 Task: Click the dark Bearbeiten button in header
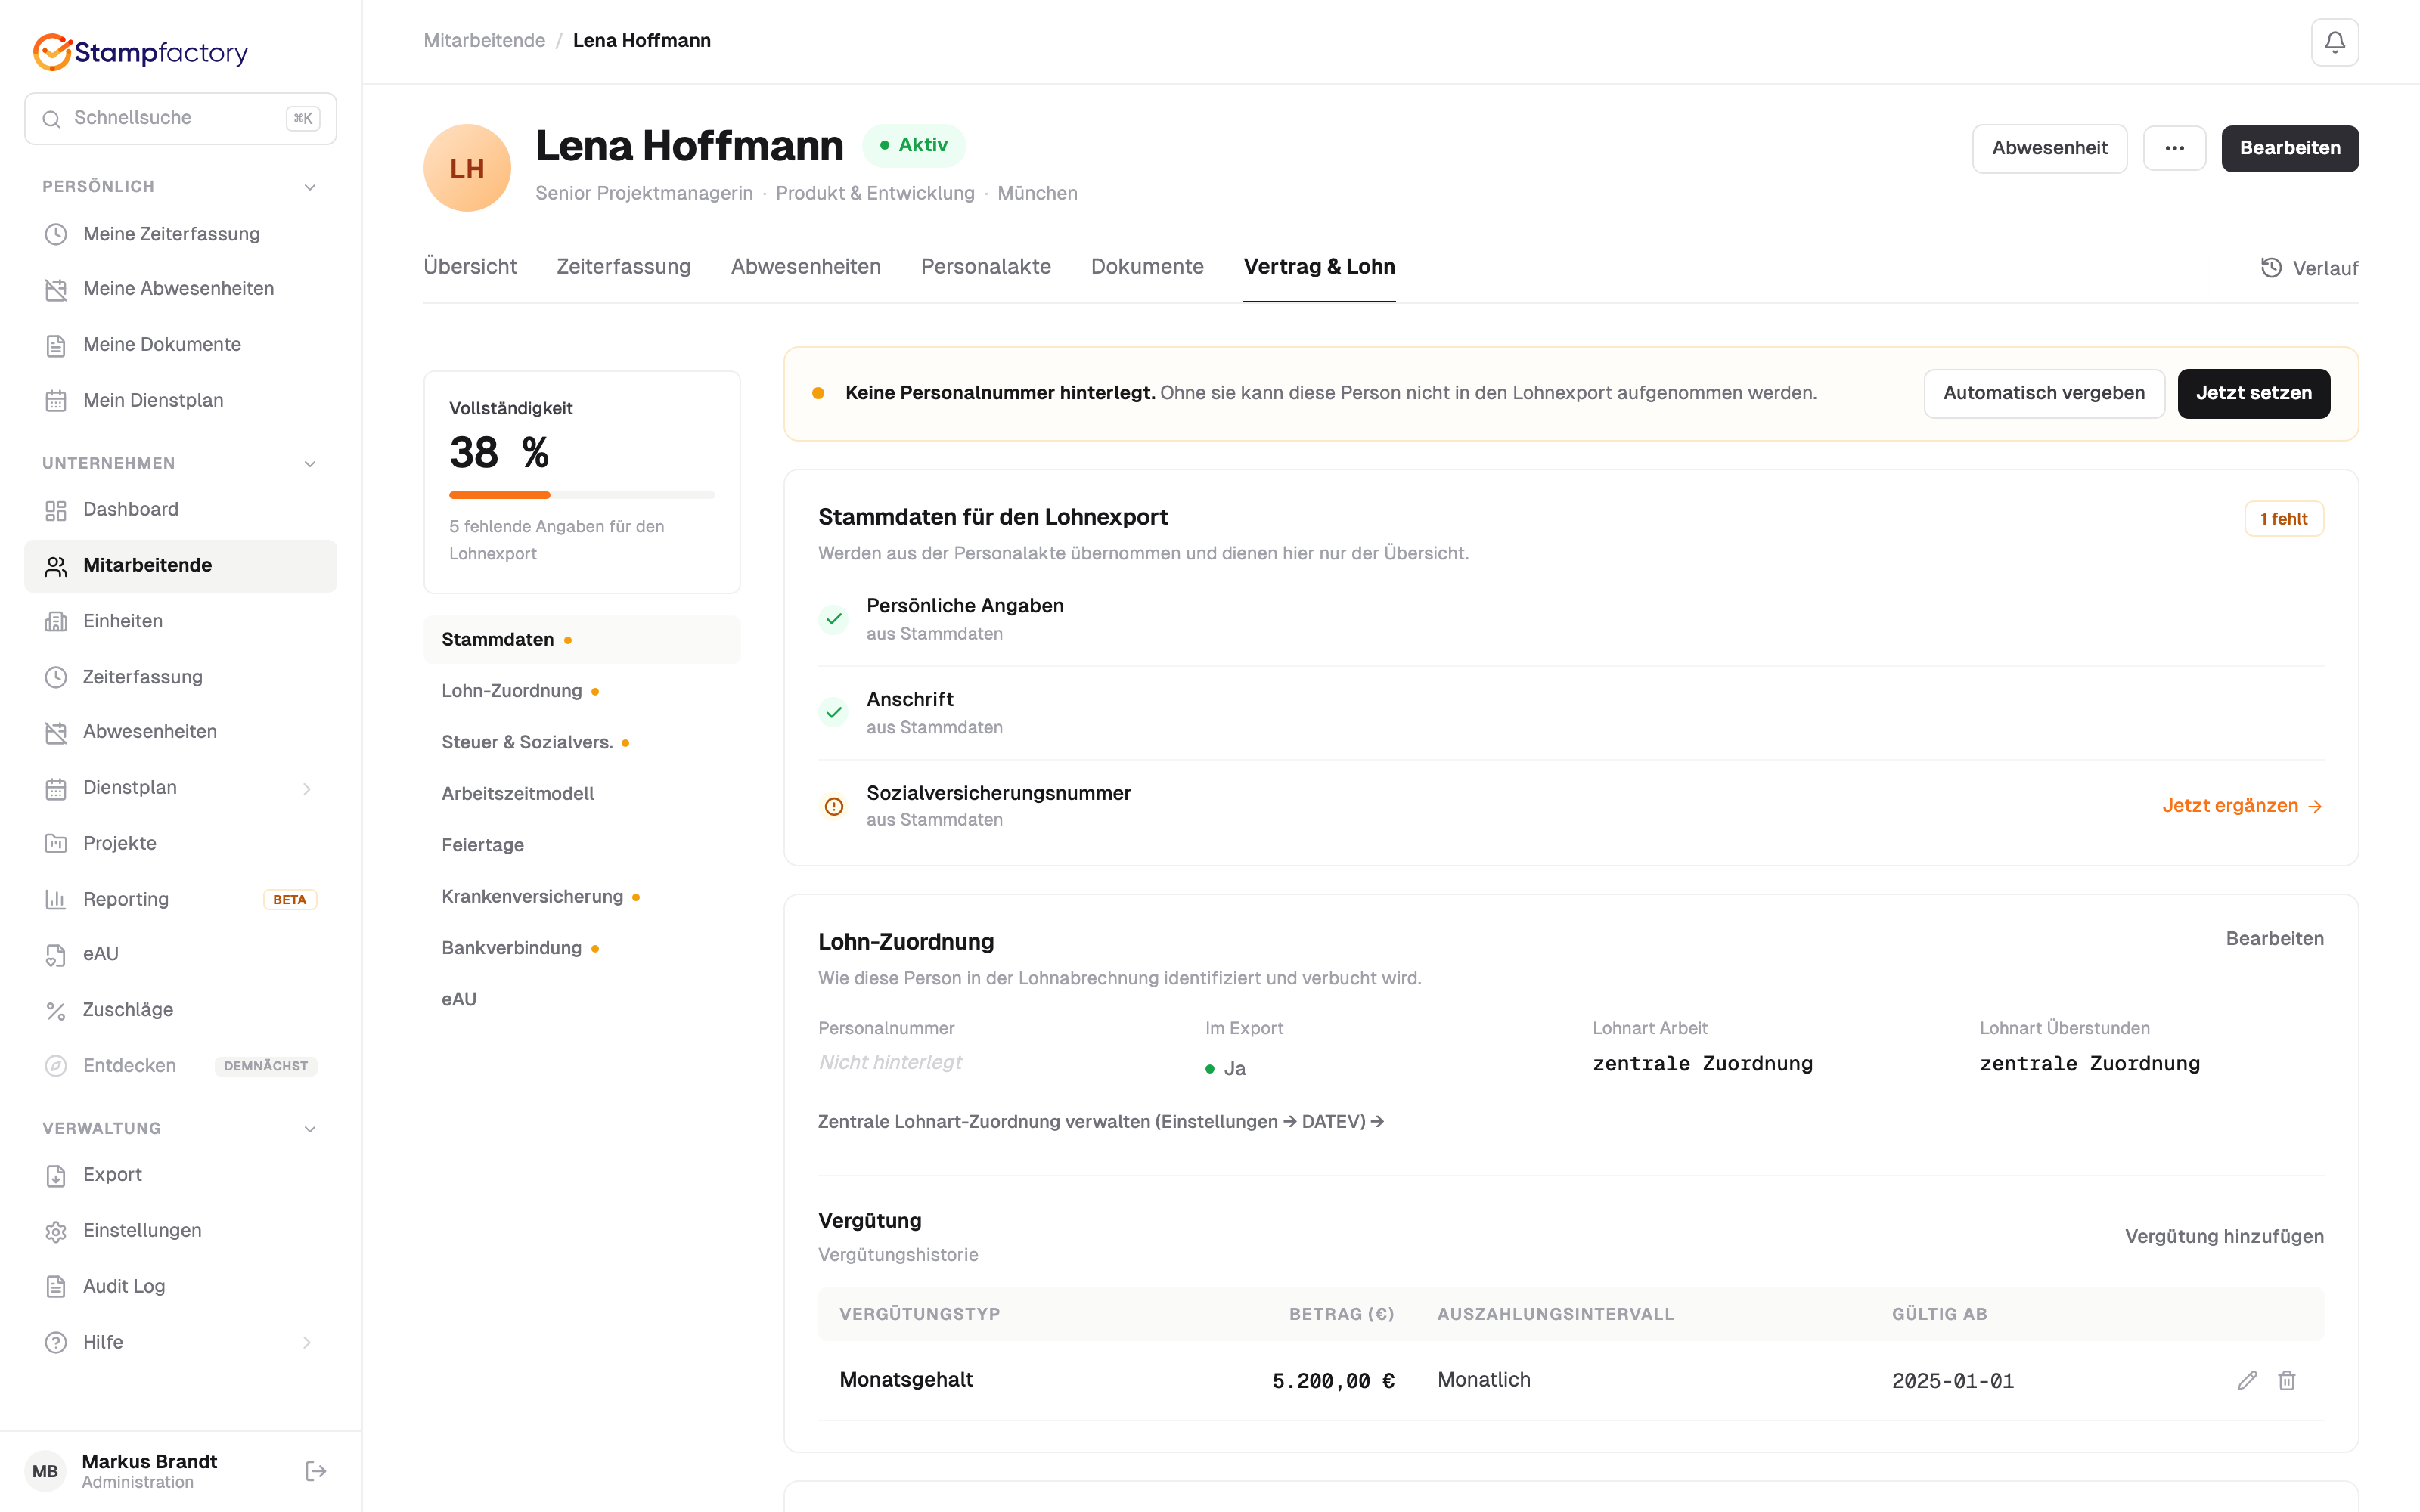[x=2289, y=148]
